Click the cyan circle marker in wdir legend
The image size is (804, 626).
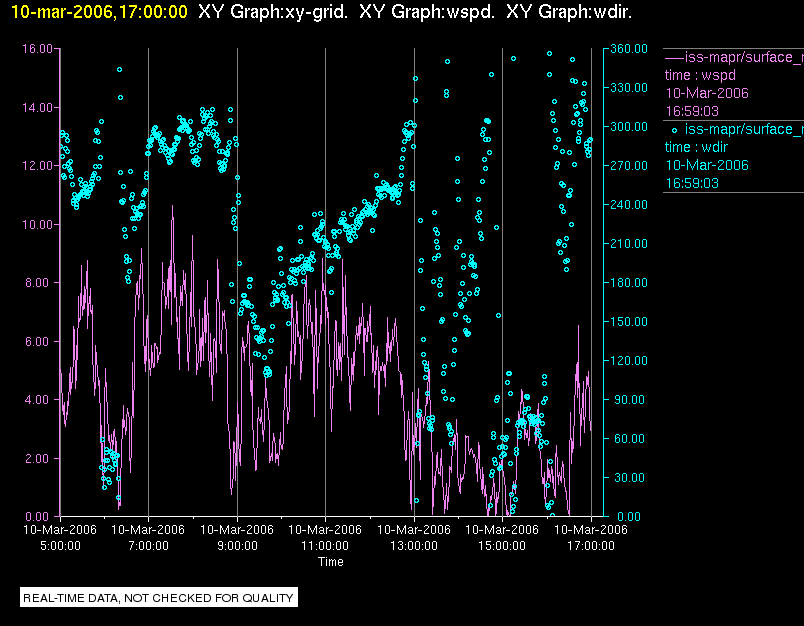click(x=675, y=130)
